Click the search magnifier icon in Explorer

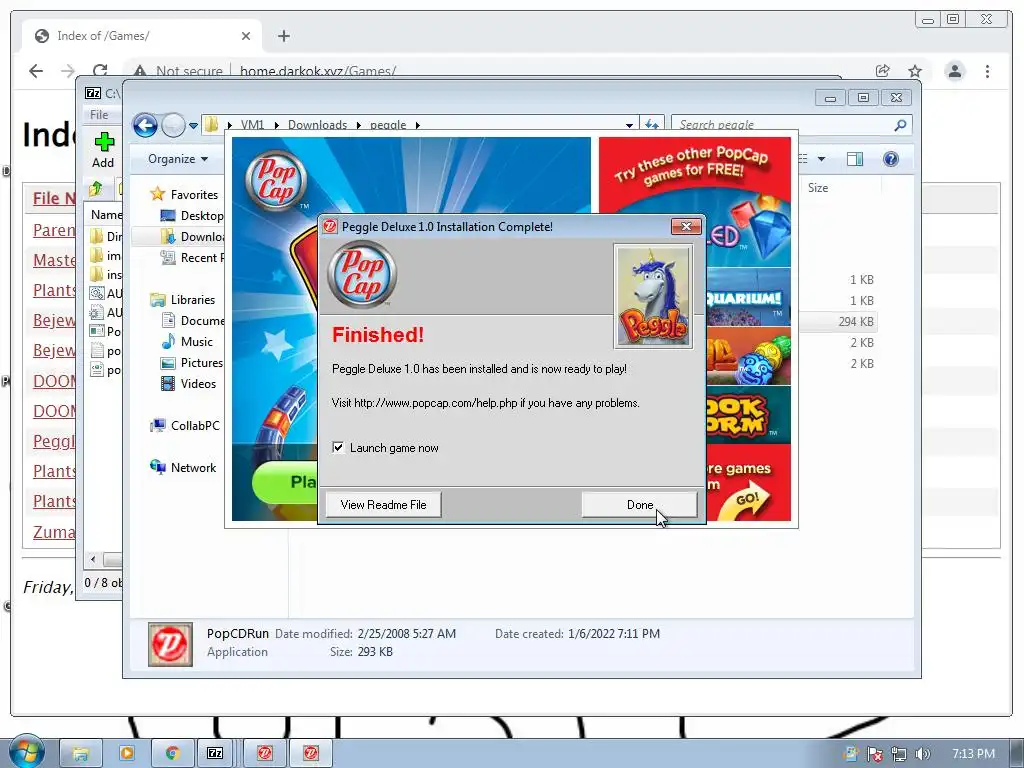(x=901, y=125)
